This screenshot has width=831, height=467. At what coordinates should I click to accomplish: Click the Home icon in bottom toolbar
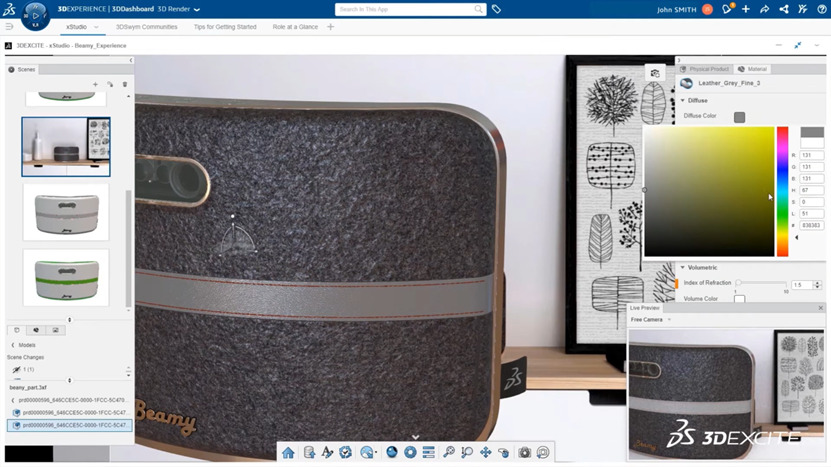click(288, 452)
